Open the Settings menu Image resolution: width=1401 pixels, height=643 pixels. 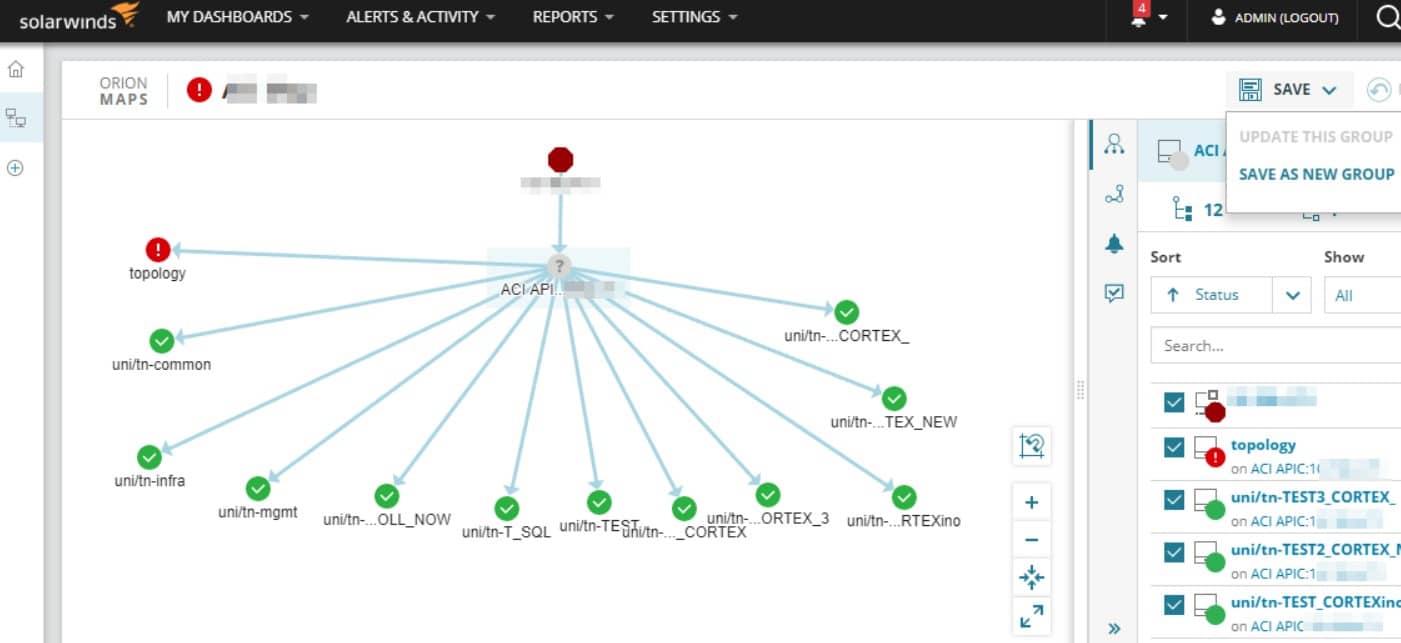(x=694, y=17)
